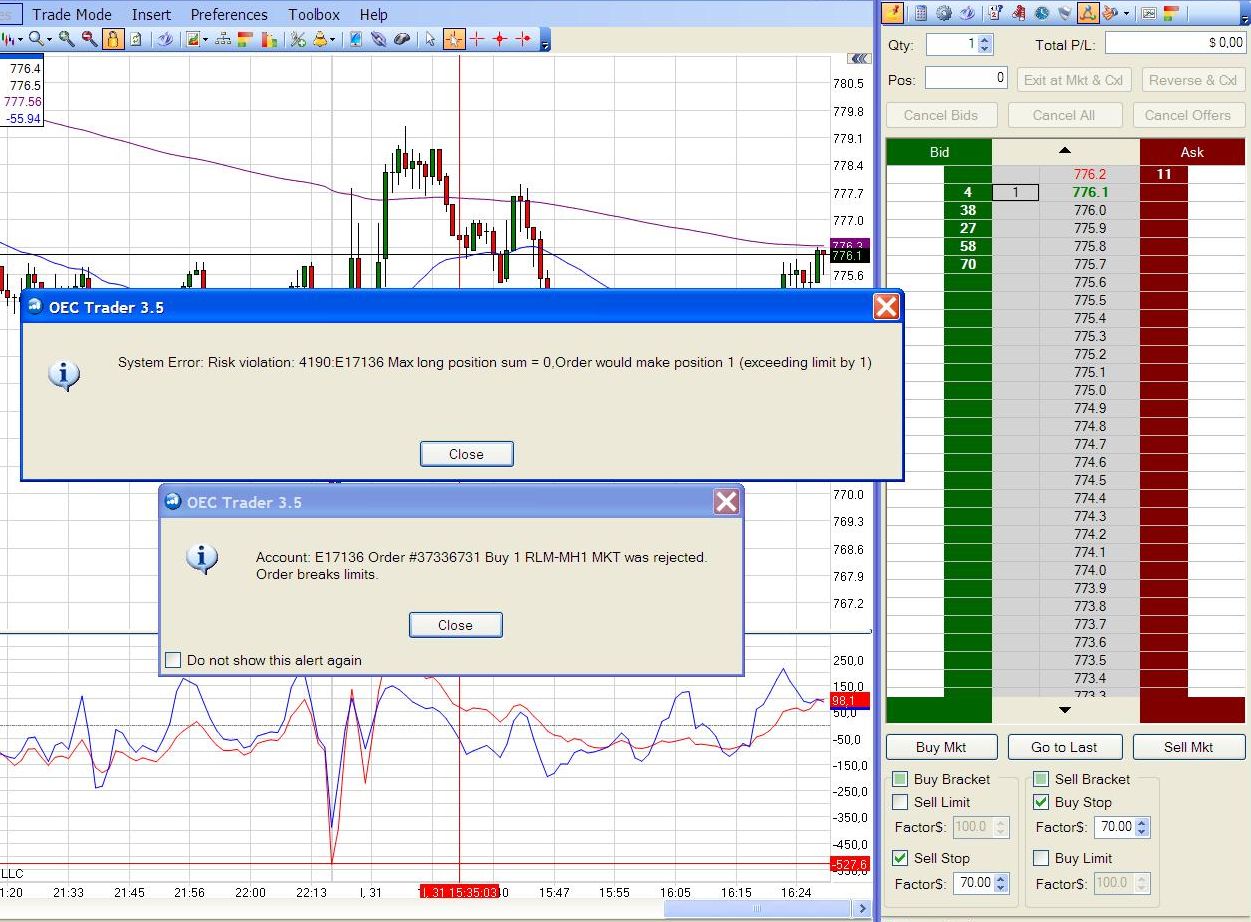
Task: Click the Buy Mkt button
Action: (941, 747)
